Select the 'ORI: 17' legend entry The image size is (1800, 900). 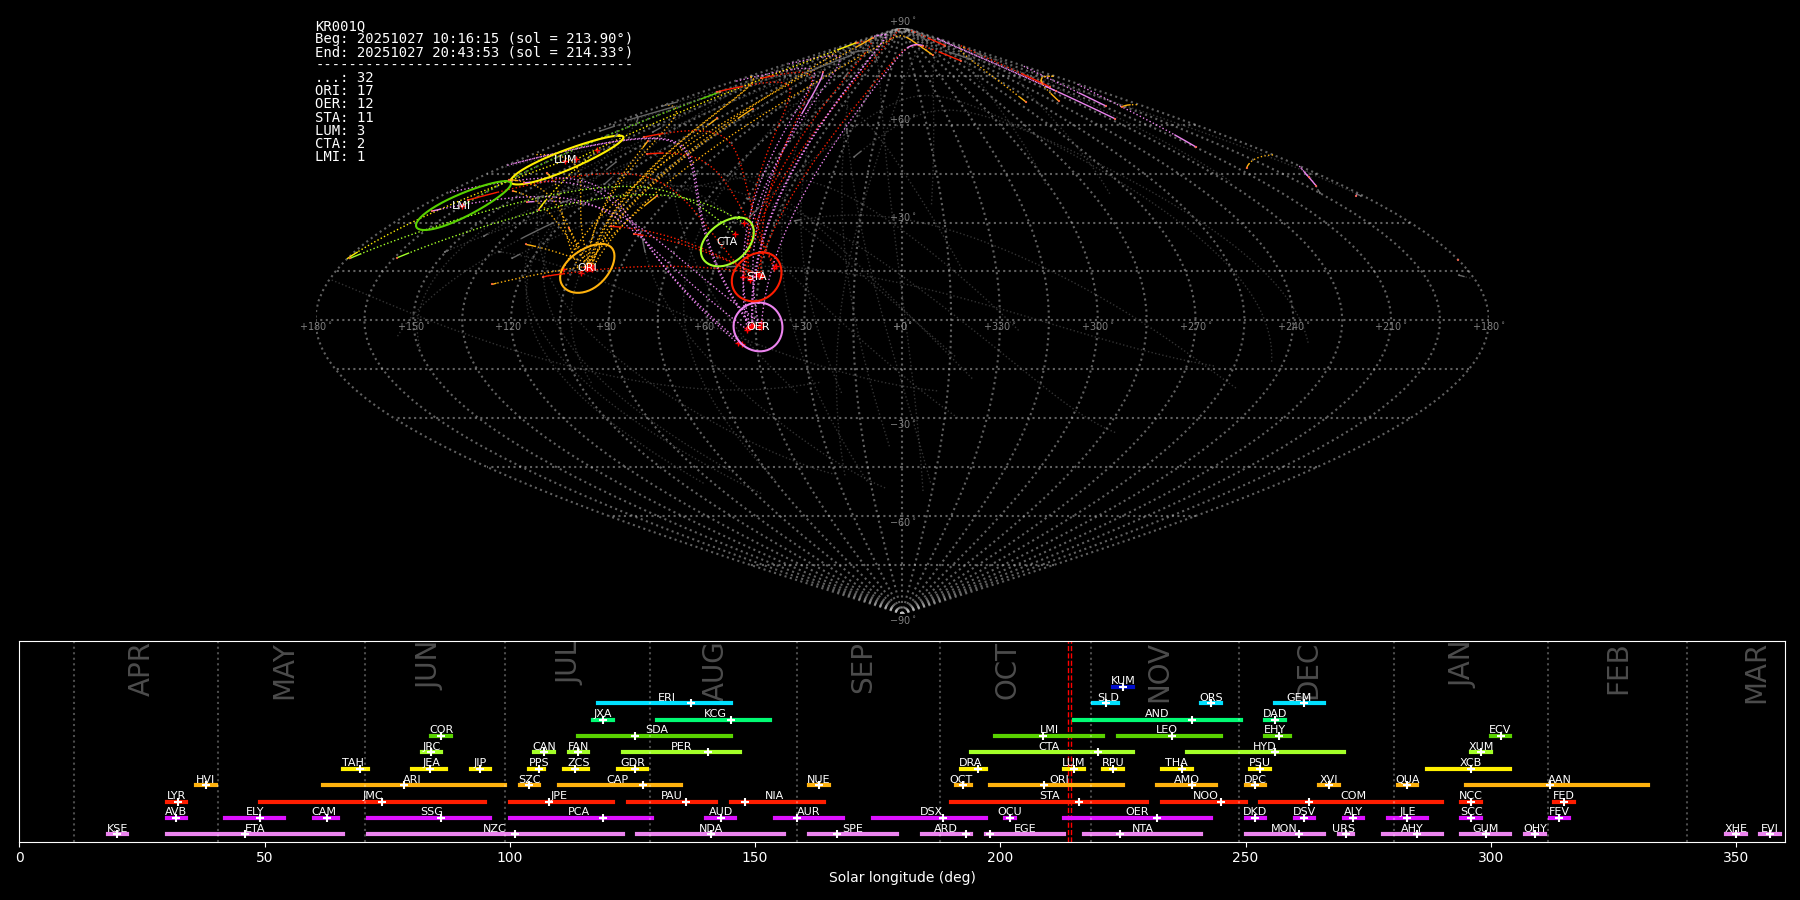[344, 91]
